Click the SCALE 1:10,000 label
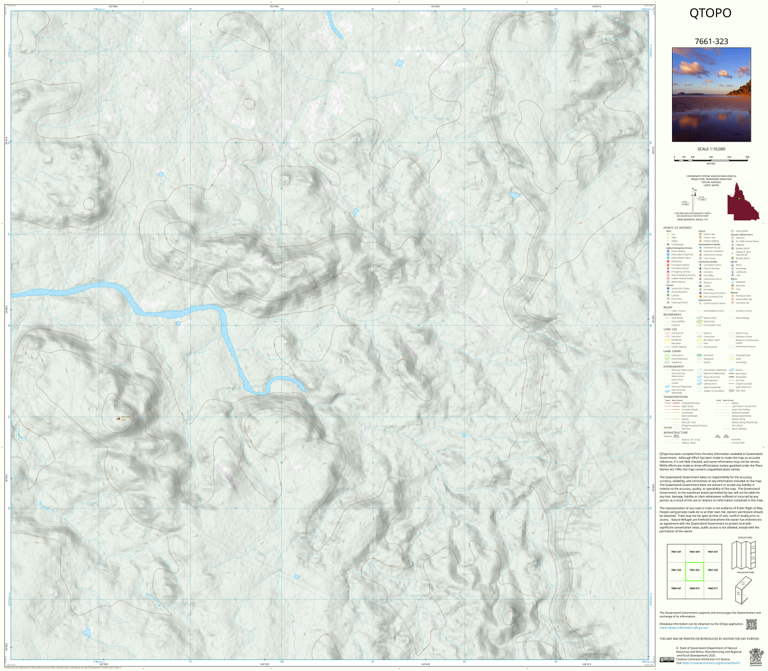 (711, 149)
